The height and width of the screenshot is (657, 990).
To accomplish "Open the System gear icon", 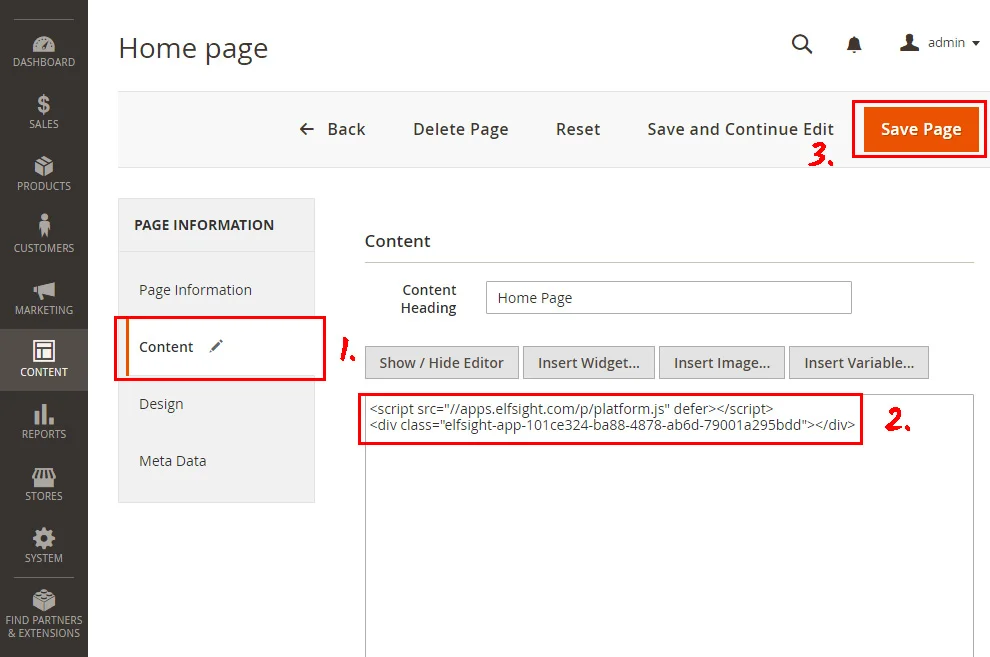I will click(44, 538).
